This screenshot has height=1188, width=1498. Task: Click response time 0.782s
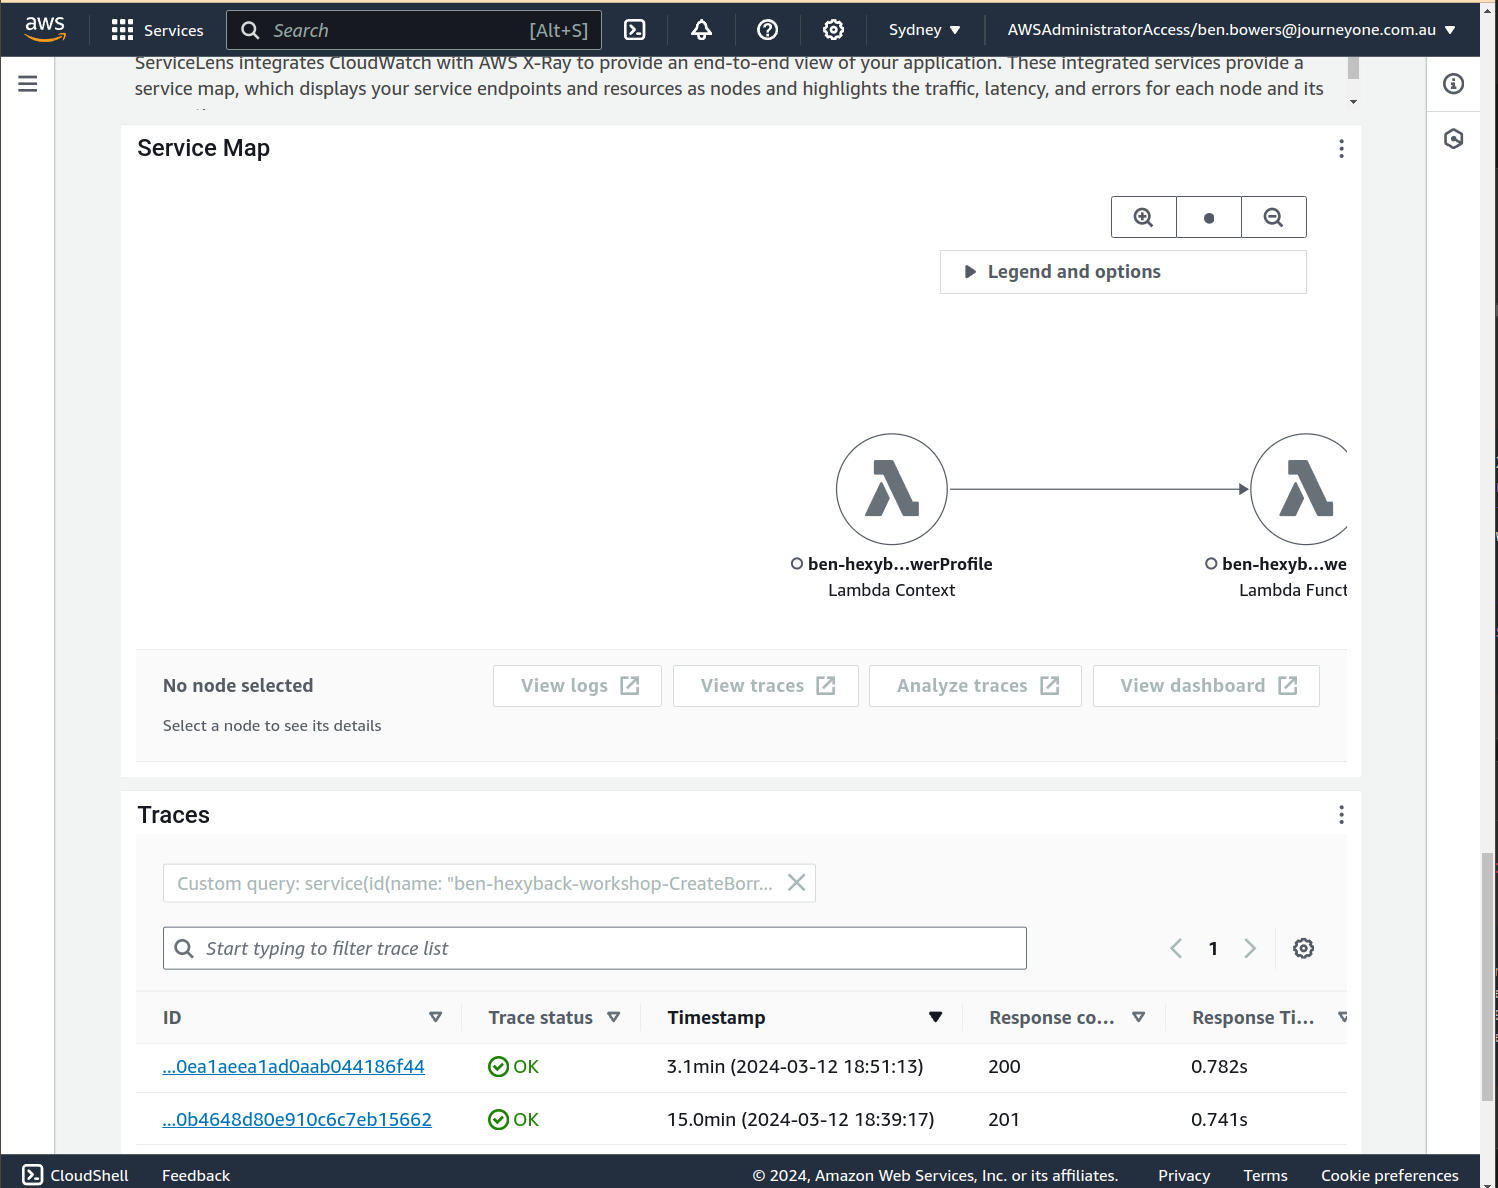point(1220,1067)
